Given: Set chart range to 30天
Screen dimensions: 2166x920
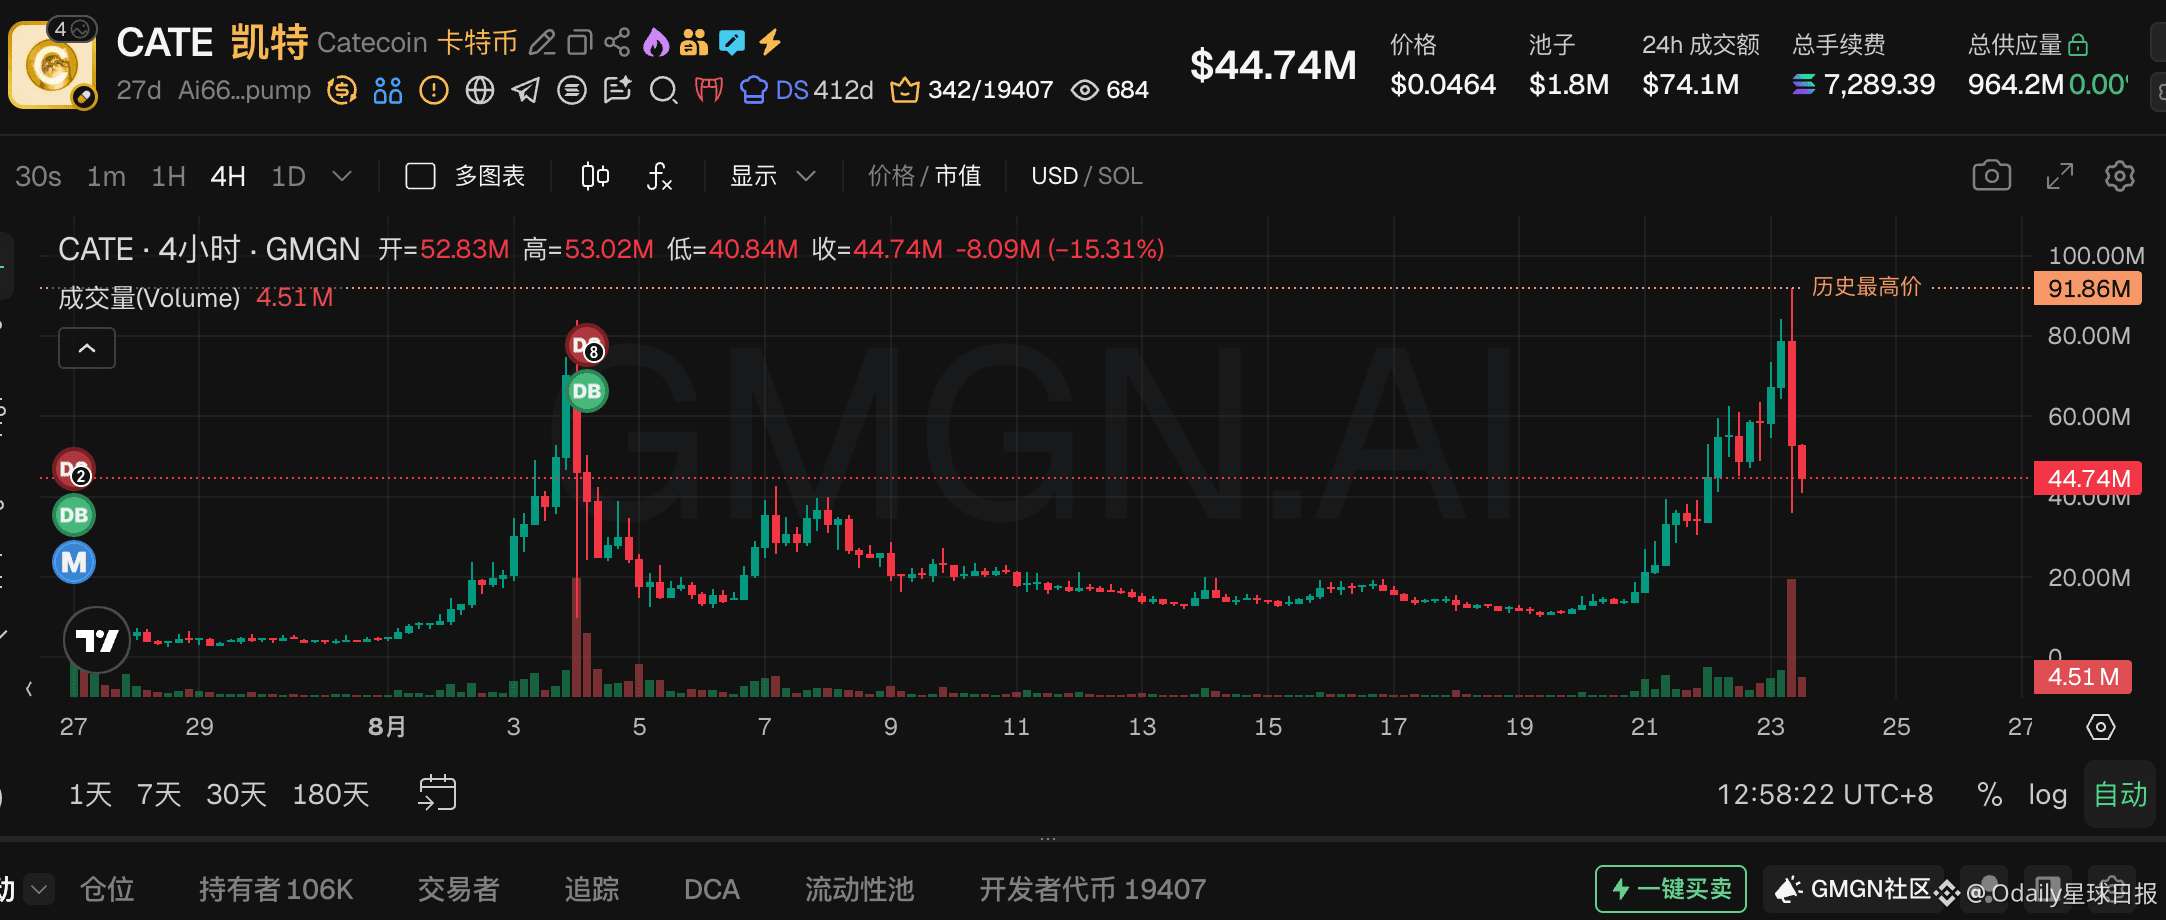Looking at the screenshot, I should pyautogui.click(x=236, y=794).
